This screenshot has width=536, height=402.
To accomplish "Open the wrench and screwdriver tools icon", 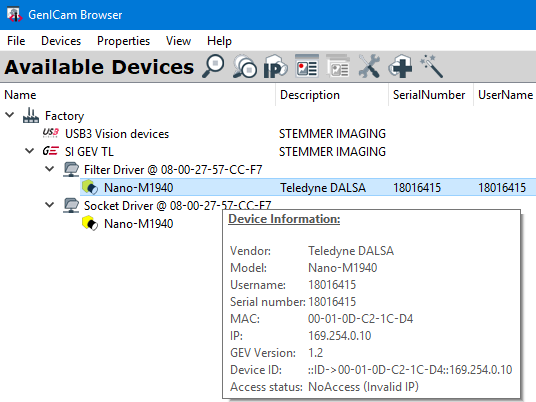I will tap(369, 66).
